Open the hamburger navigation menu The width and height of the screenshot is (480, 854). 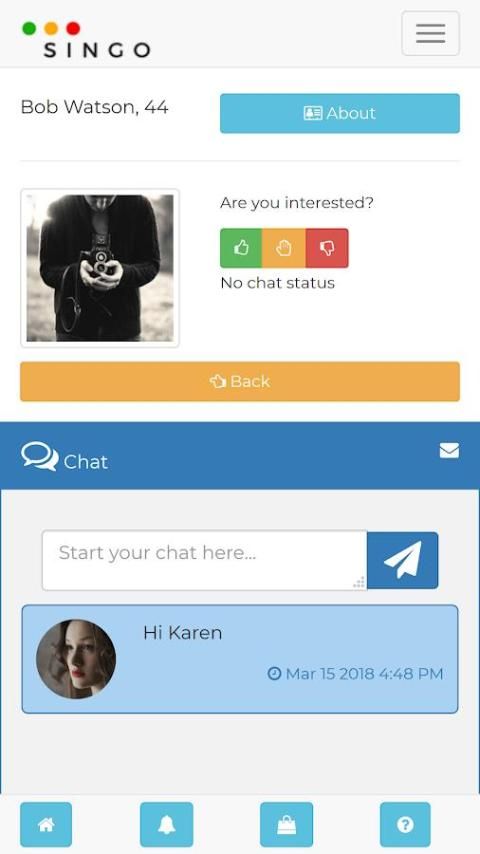[430, 33]
